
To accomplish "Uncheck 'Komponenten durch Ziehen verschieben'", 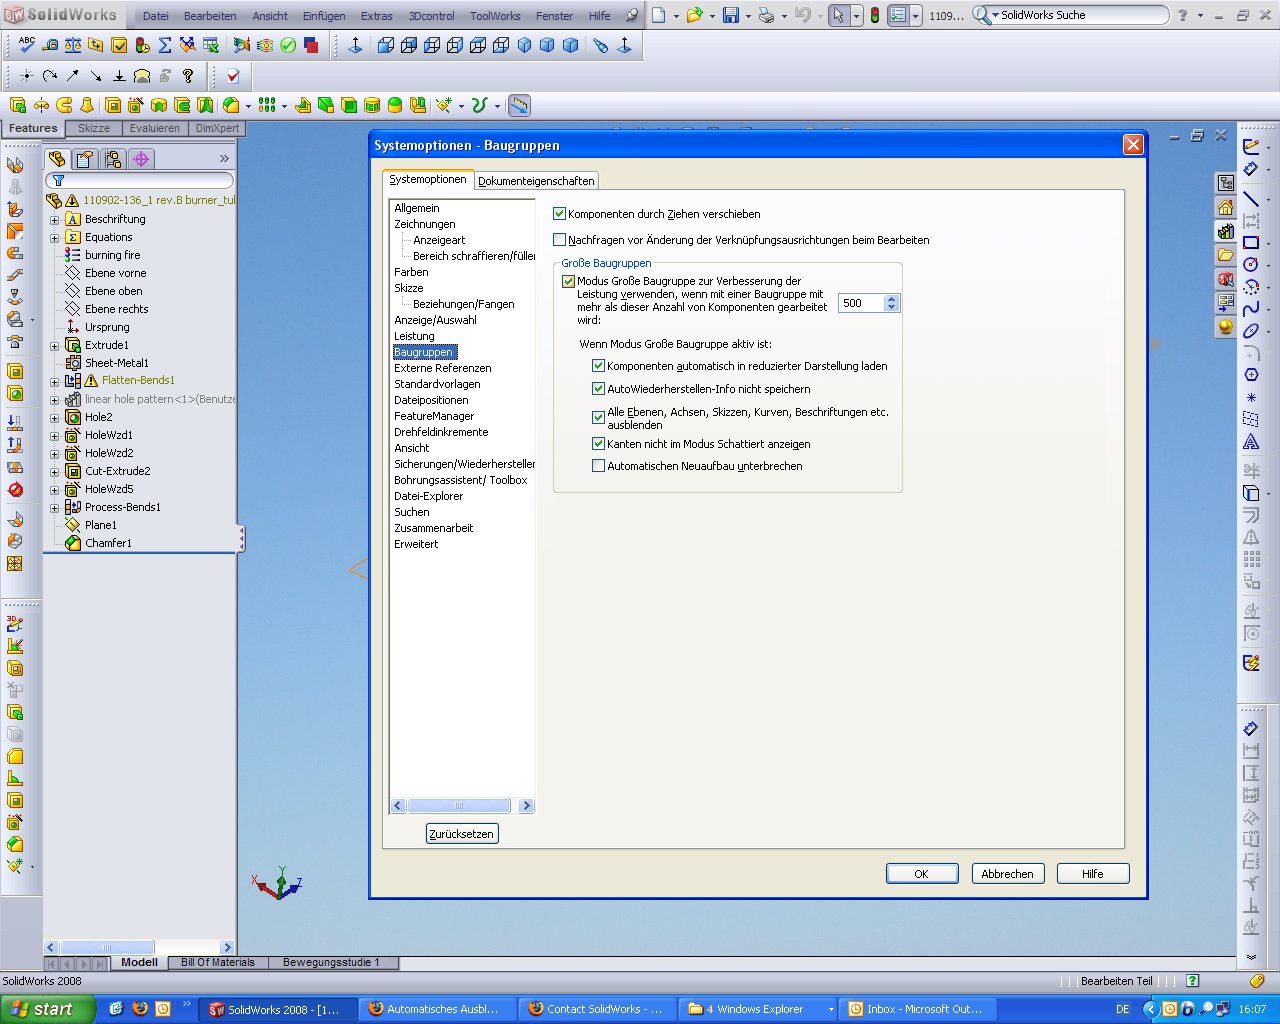I will (x=559, y=214).
